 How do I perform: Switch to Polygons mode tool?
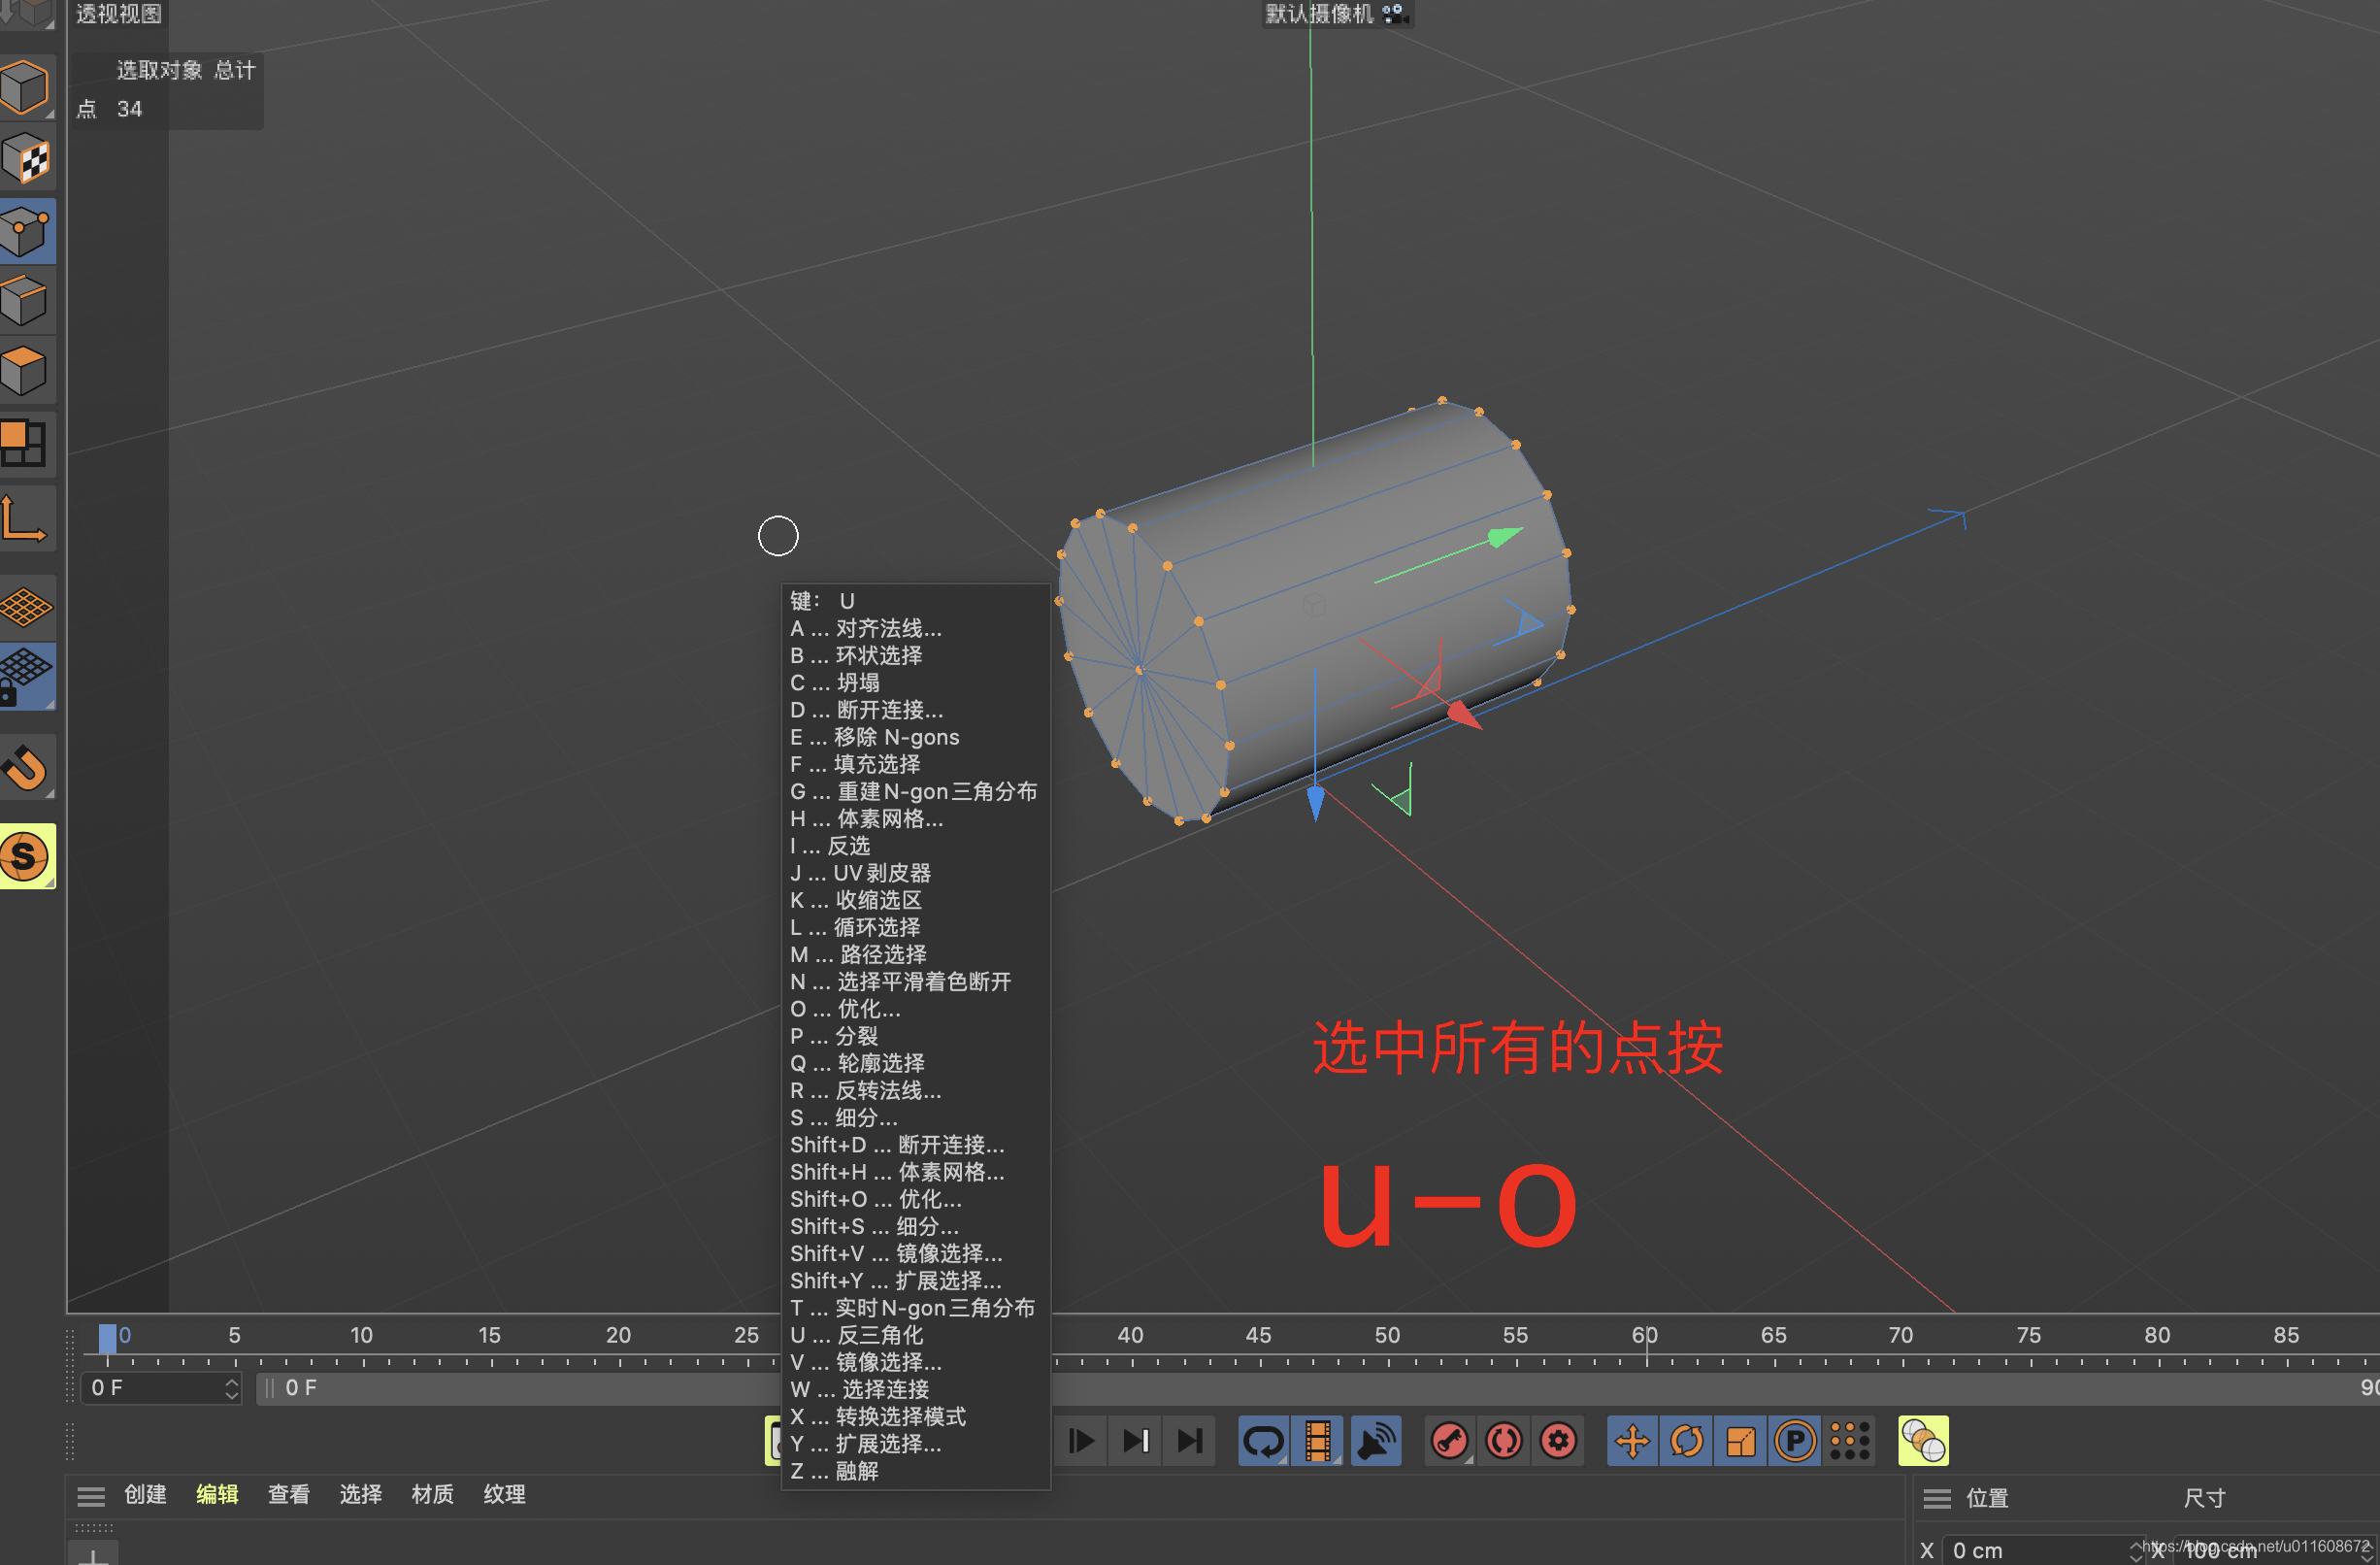click(26, 371)
